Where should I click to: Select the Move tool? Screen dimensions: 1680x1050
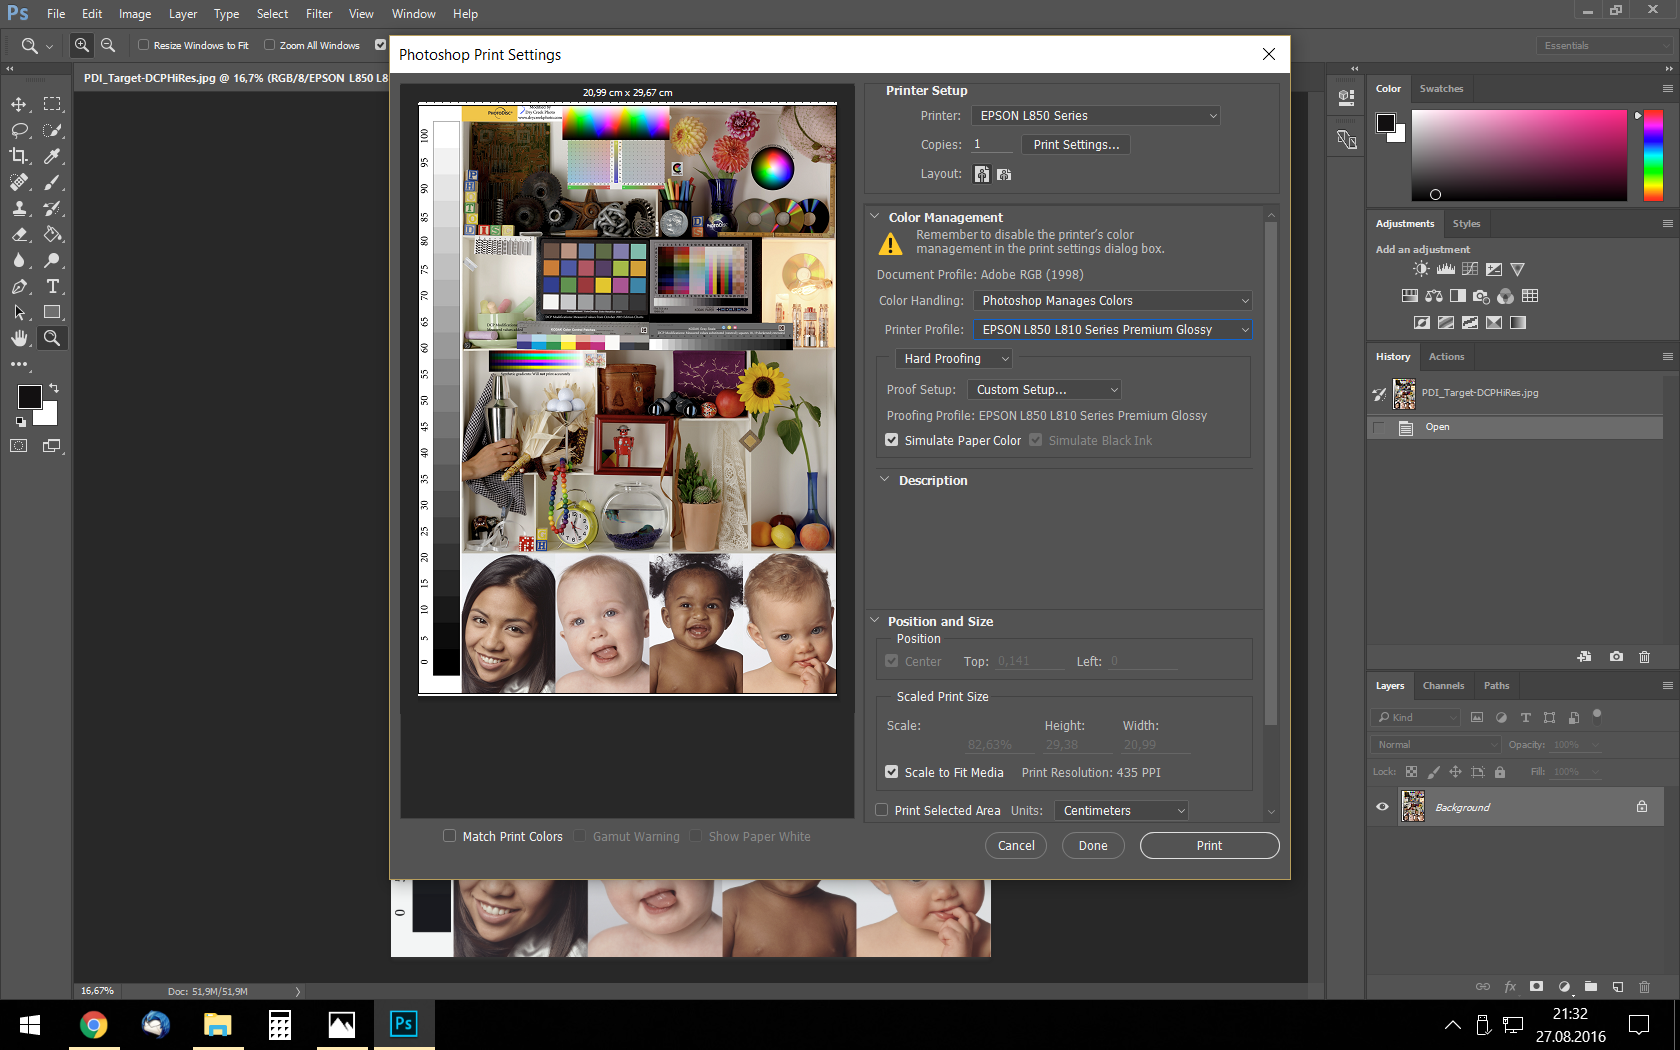(x=19, y=104)
